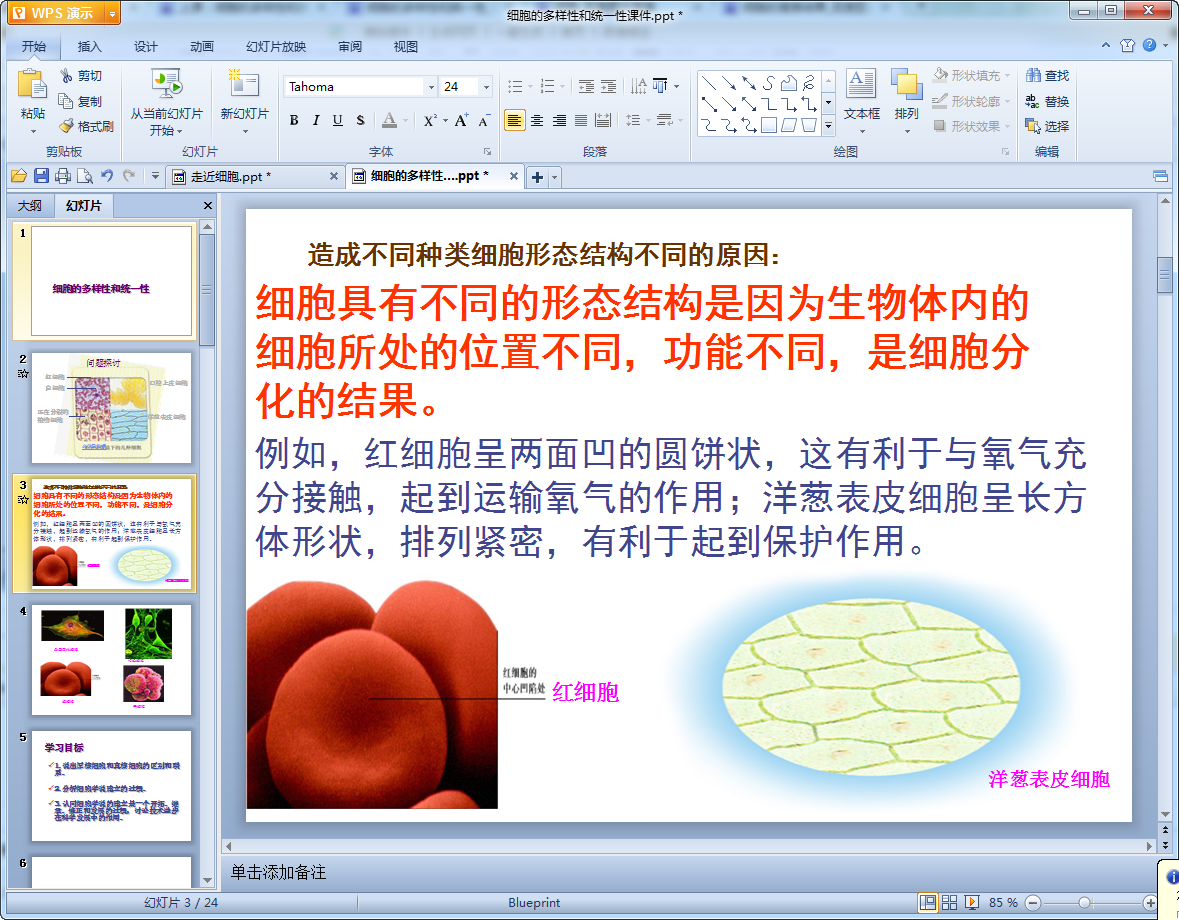The height and width of the screenshot is (920, 1179).
Task: Click the save floppy disk icon
Action: (x=41, y=177)
